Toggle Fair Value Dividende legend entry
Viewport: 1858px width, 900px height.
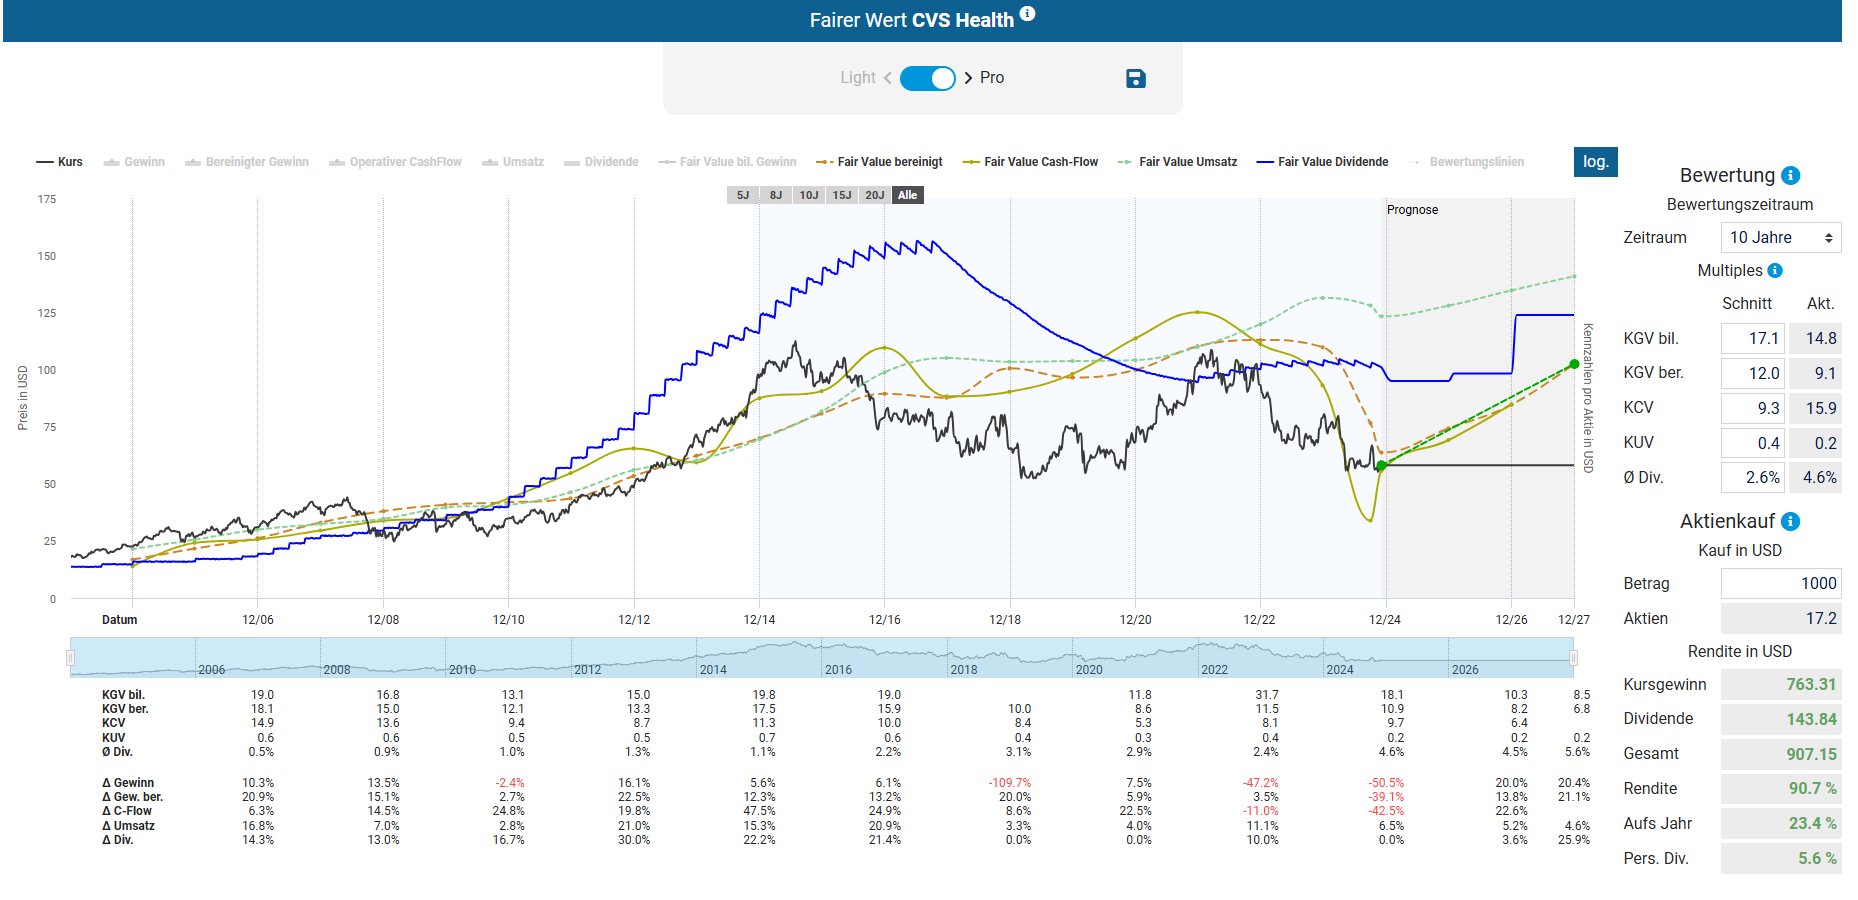click(1322, 162)
